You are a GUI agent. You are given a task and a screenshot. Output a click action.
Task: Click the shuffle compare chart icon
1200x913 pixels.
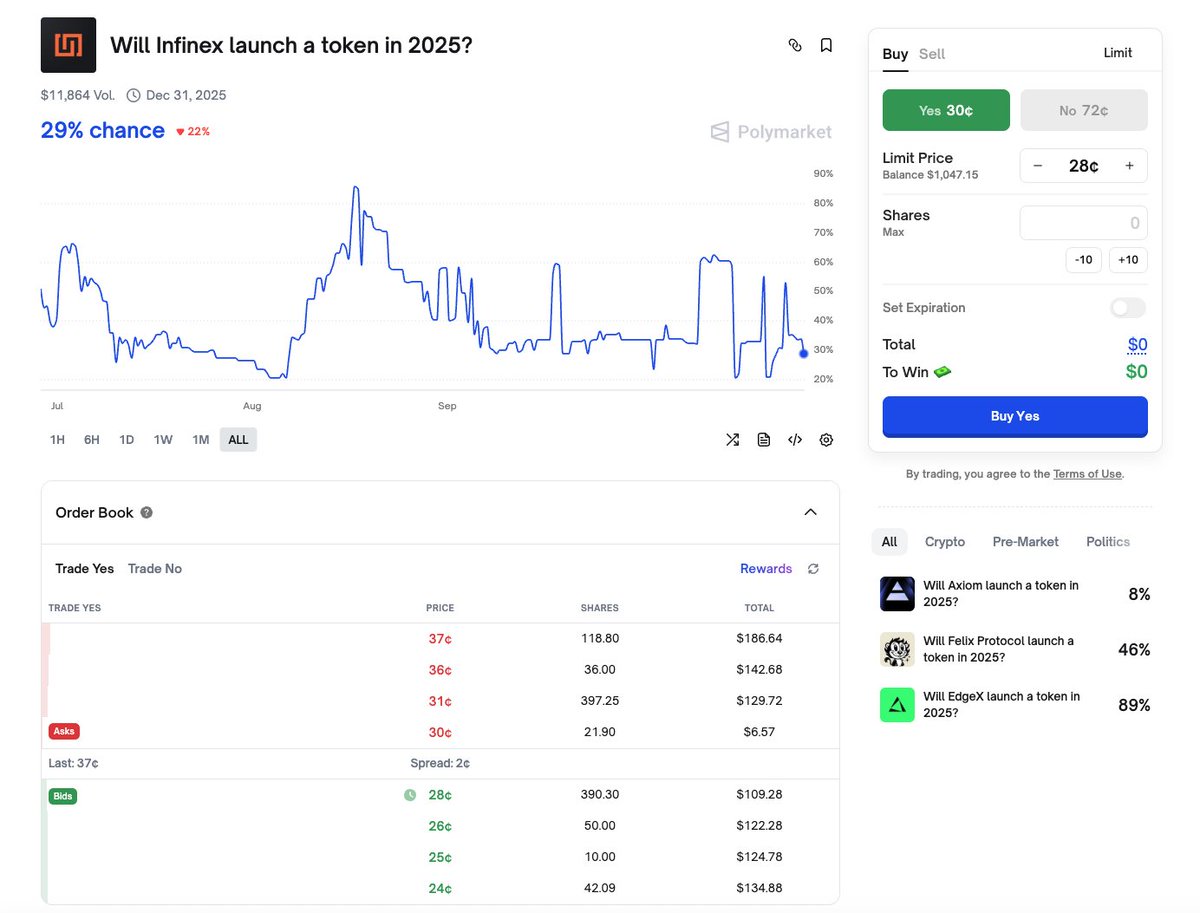tap(732, 440)
